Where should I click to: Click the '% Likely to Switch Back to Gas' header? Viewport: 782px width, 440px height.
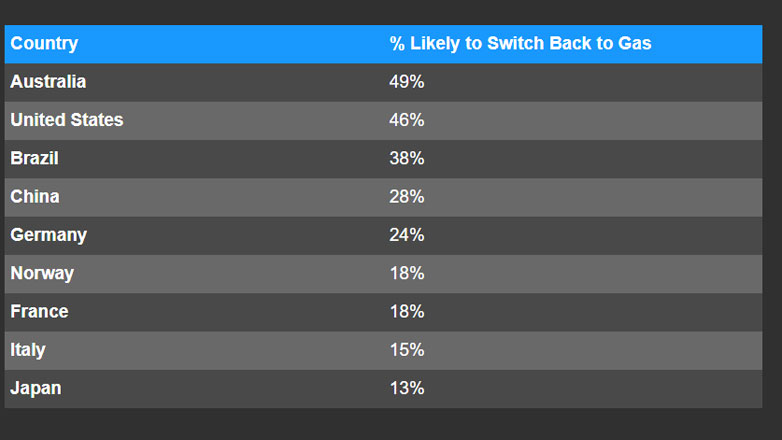(x=520, y=44)
